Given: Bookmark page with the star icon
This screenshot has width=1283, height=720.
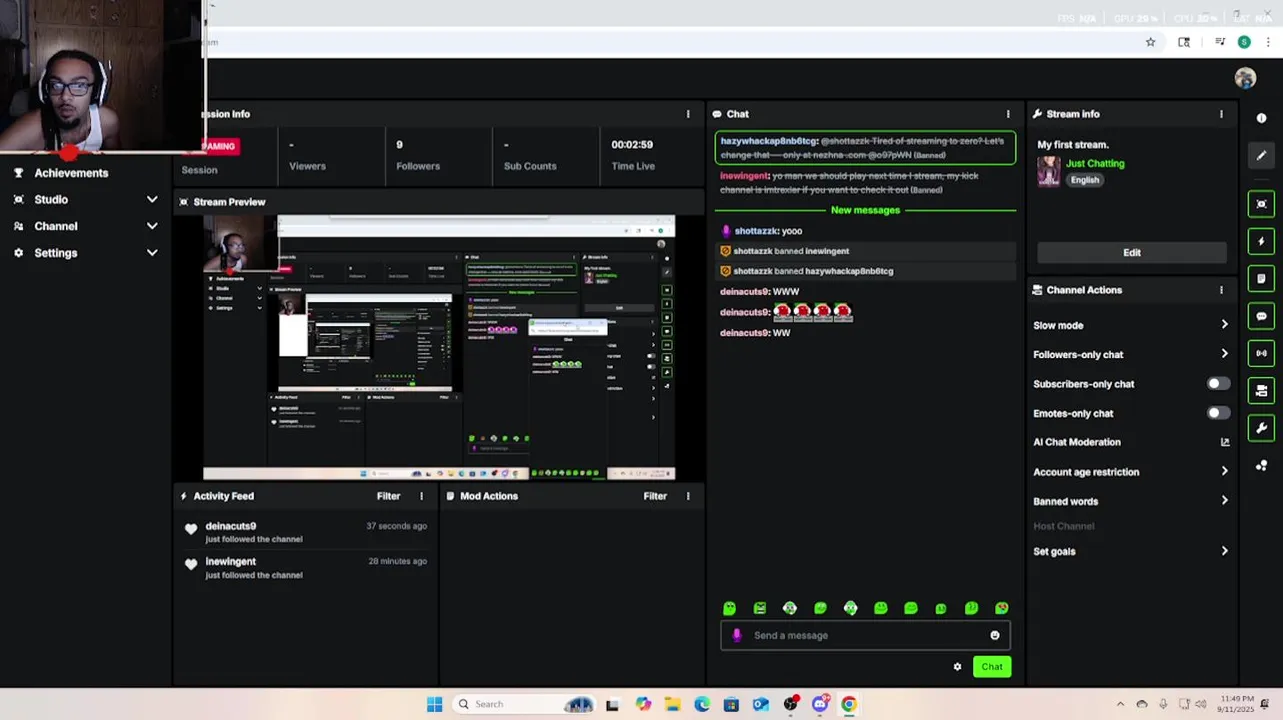Looking at the screenshot, I should click(1150, 42).
